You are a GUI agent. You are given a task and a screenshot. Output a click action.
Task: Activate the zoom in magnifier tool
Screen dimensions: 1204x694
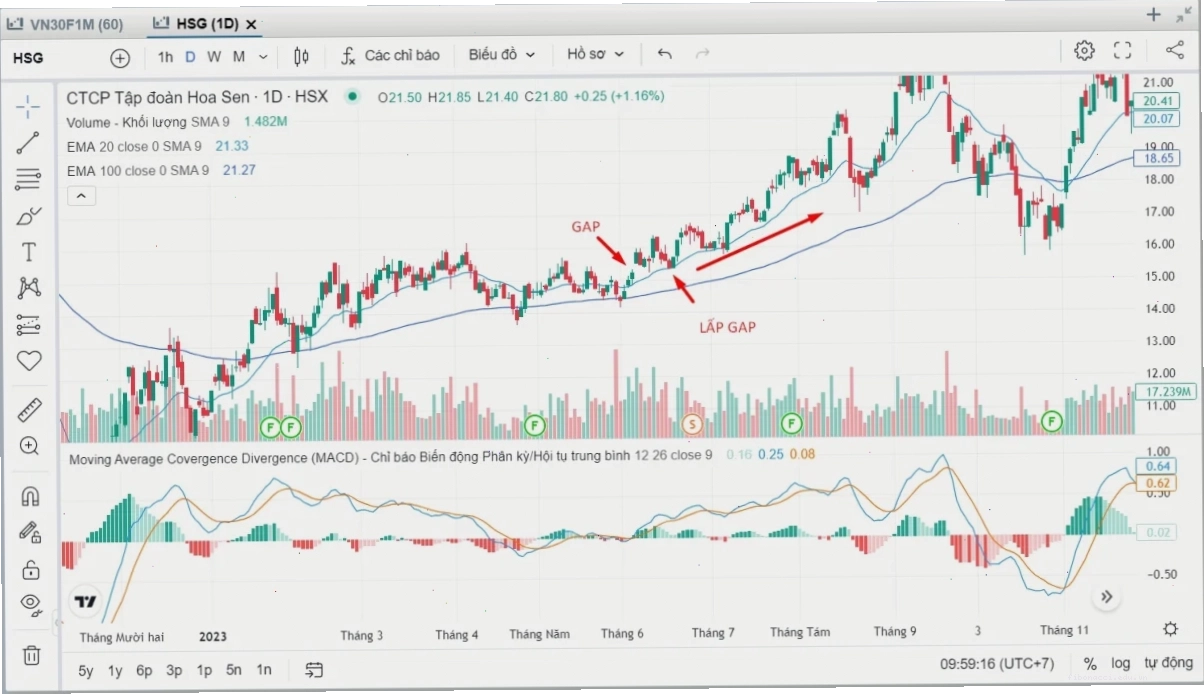[29, 446]
